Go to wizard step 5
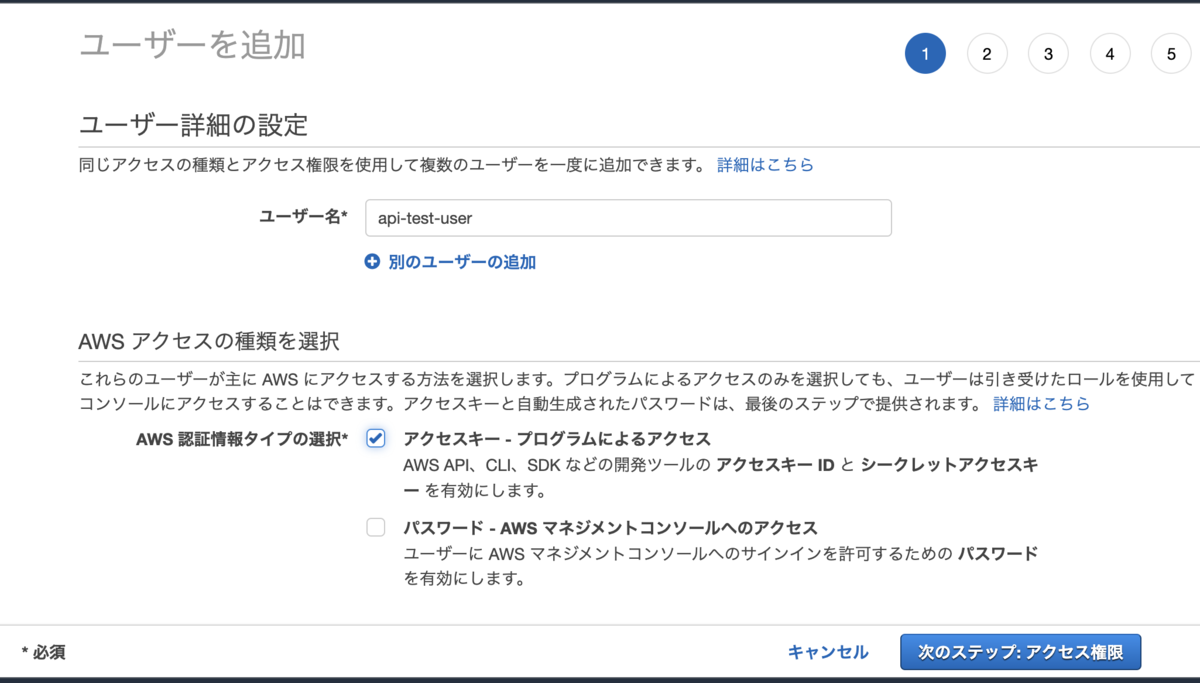Screen dimensions: 1200x683 1171,54
